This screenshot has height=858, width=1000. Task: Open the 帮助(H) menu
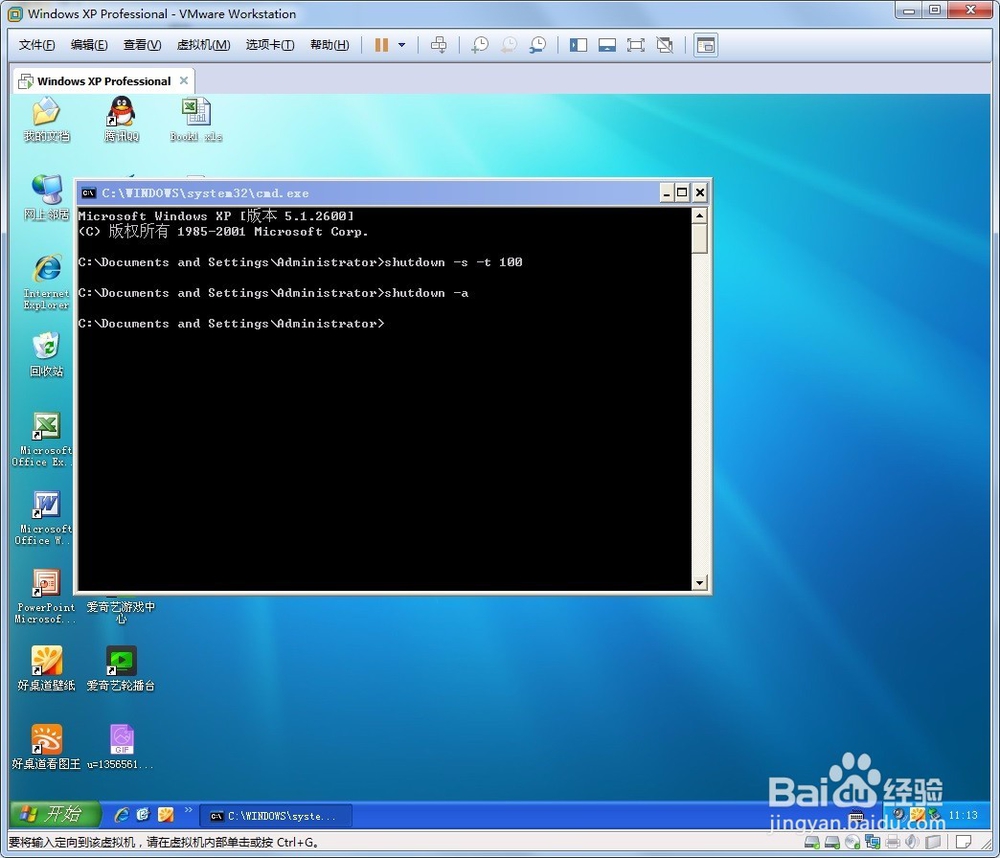(330, 45)
